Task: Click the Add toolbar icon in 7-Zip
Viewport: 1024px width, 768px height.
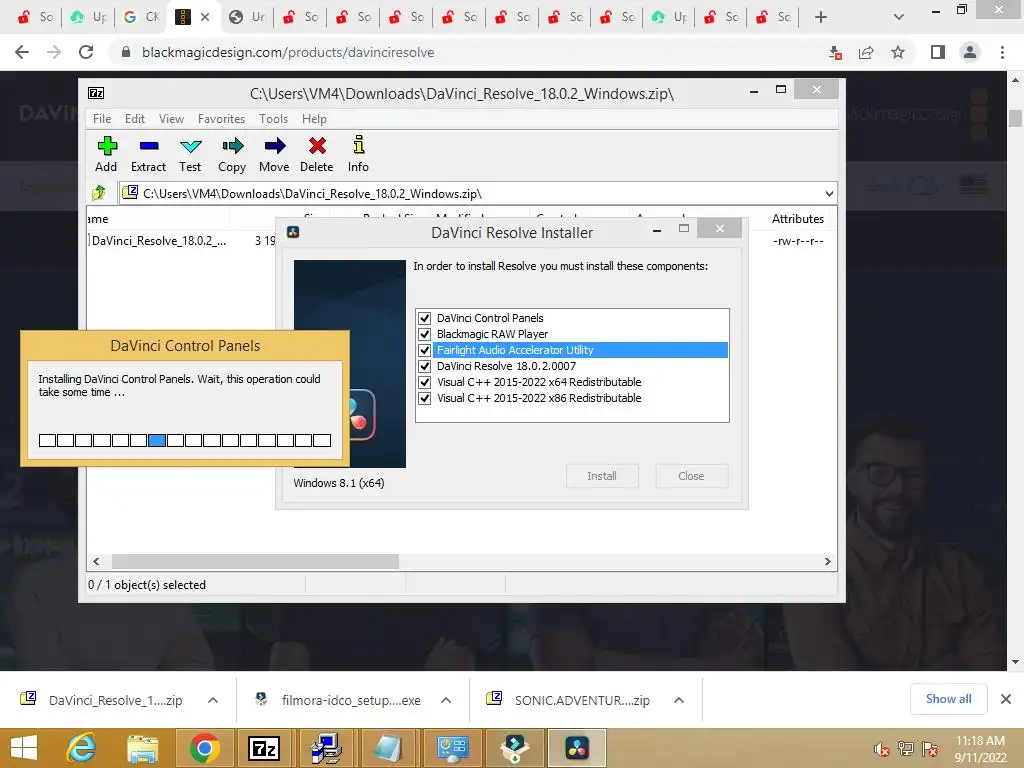Action: click(x=106, y=146)
